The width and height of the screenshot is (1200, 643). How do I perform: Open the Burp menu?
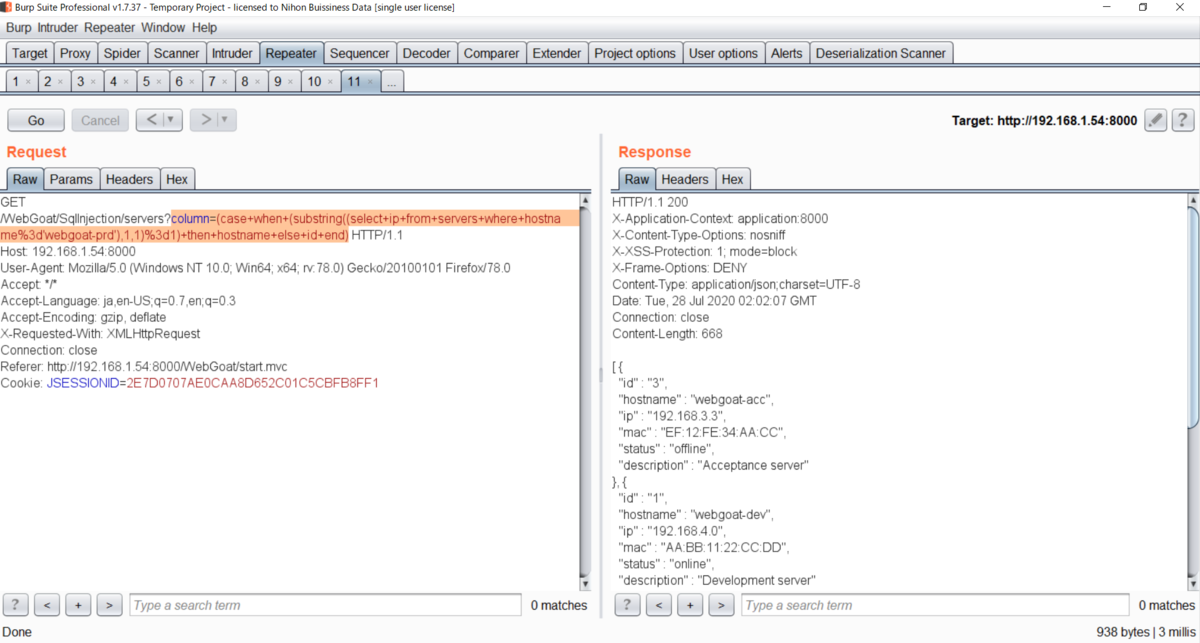[19, 27]
